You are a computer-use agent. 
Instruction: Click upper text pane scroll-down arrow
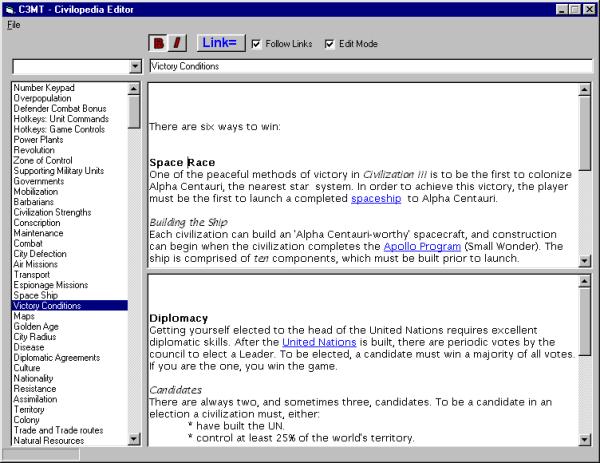tap(585, 261)
